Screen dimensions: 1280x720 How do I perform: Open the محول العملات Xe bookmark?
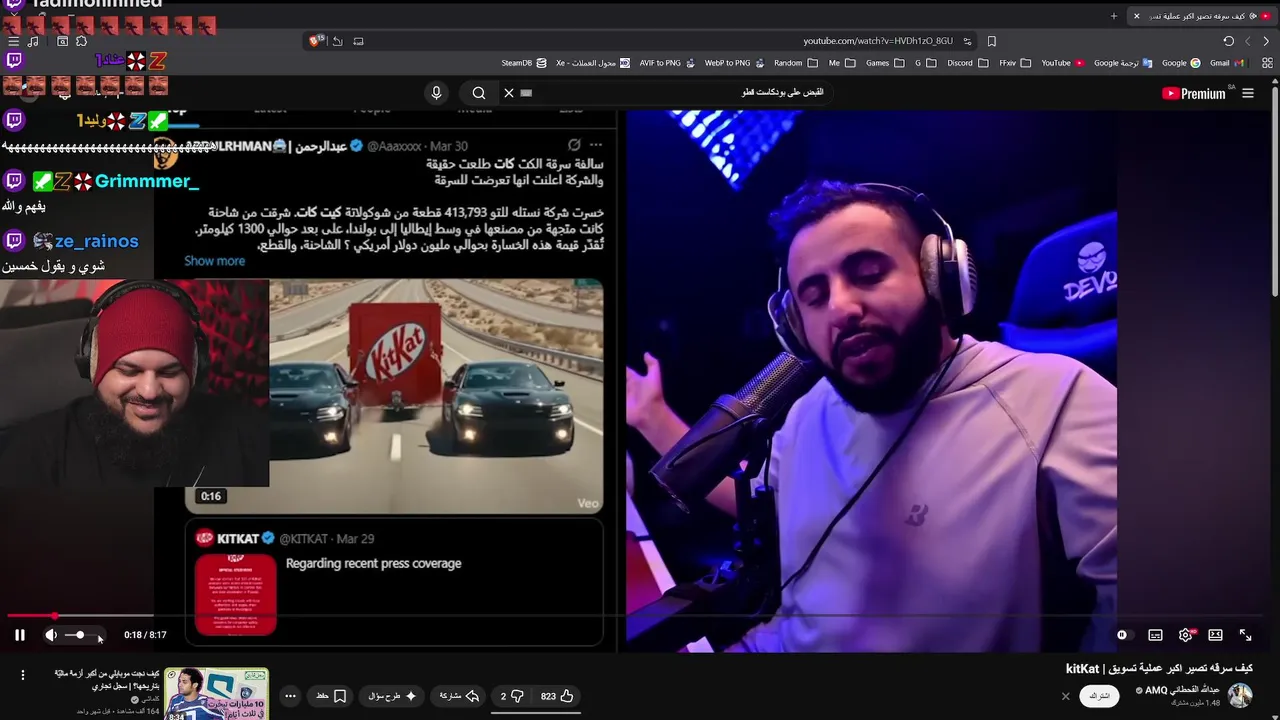coord(593,63)
